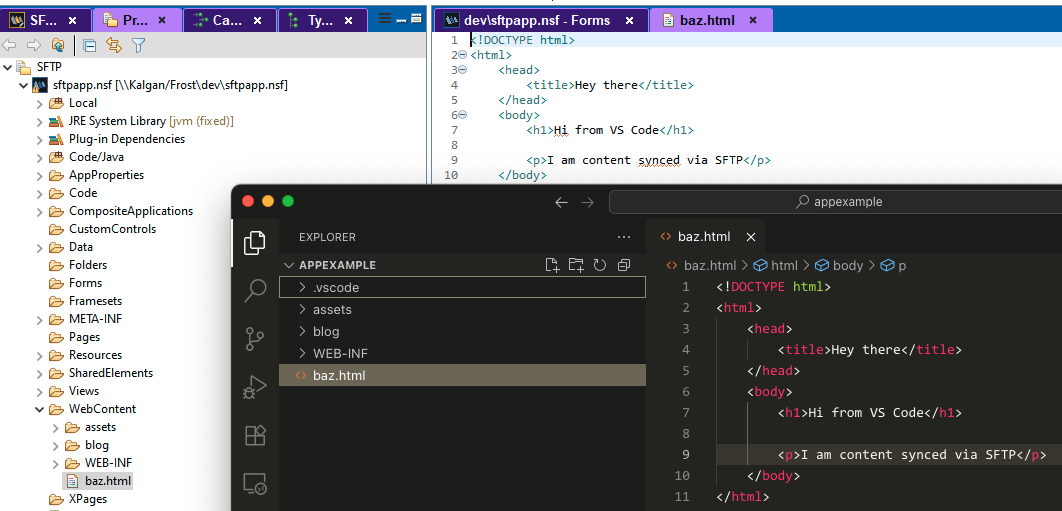This screenshot has width=1062, height=511.
Task: Collapse the APPEXAMPLE section header
Action: [290, 265]
